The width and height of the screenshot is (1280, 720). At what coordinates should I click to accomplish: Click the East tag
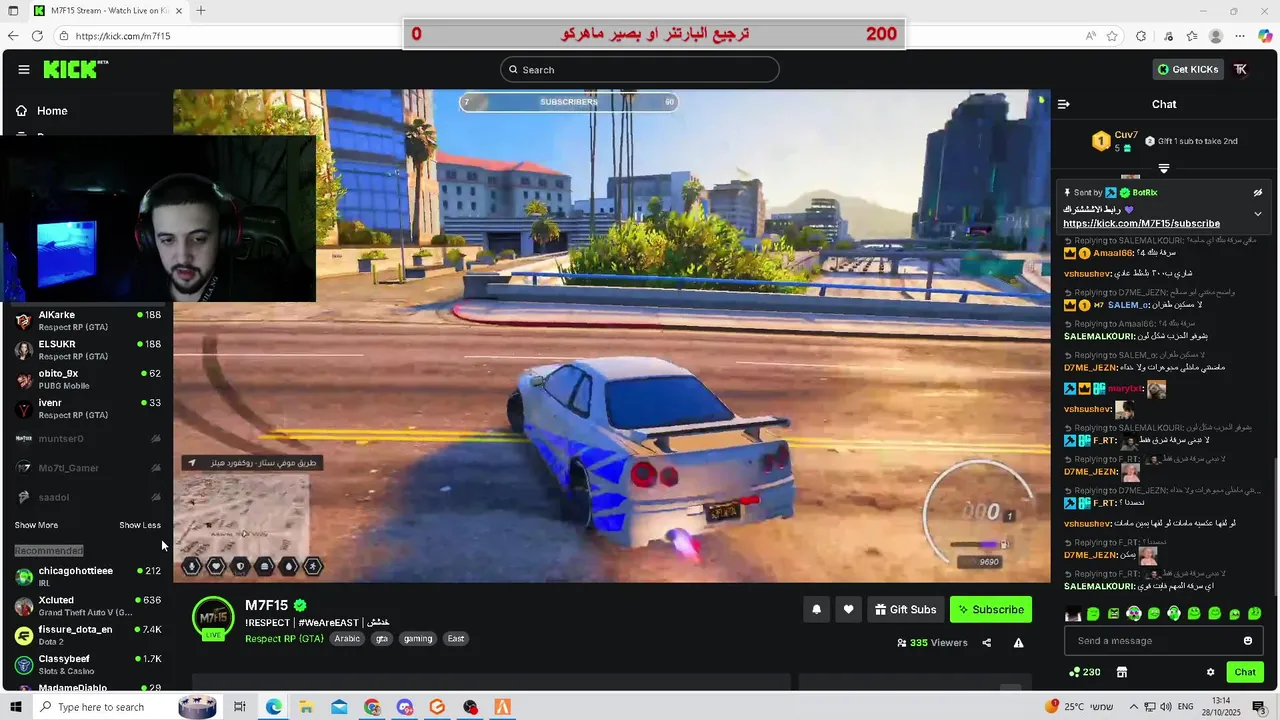point(456,639)
